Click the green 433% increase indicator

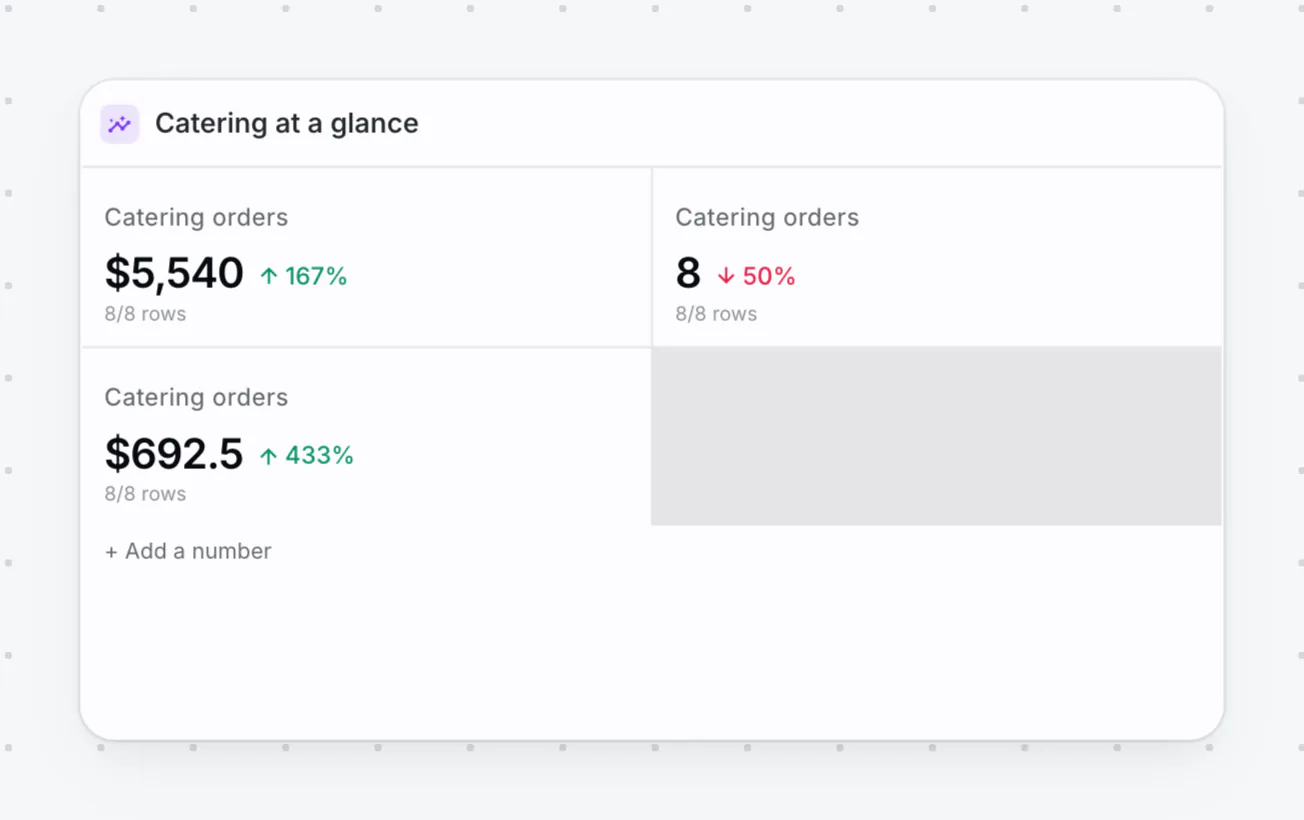[x=306, y=456]
